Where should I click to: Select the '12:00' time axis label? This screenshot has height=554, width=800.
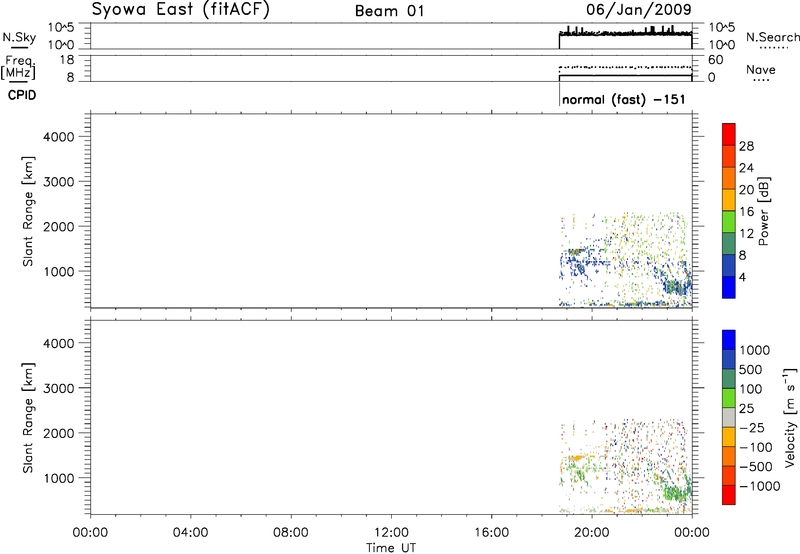pos(391,533)
